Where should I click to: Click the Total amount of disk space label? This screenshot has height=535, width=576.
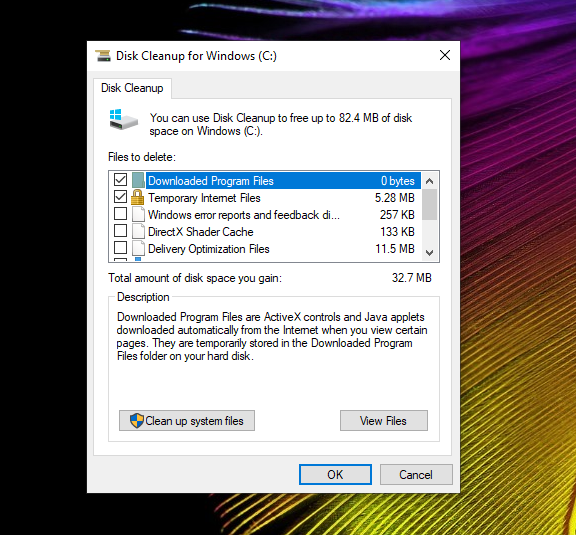click(x=195, y=278)
